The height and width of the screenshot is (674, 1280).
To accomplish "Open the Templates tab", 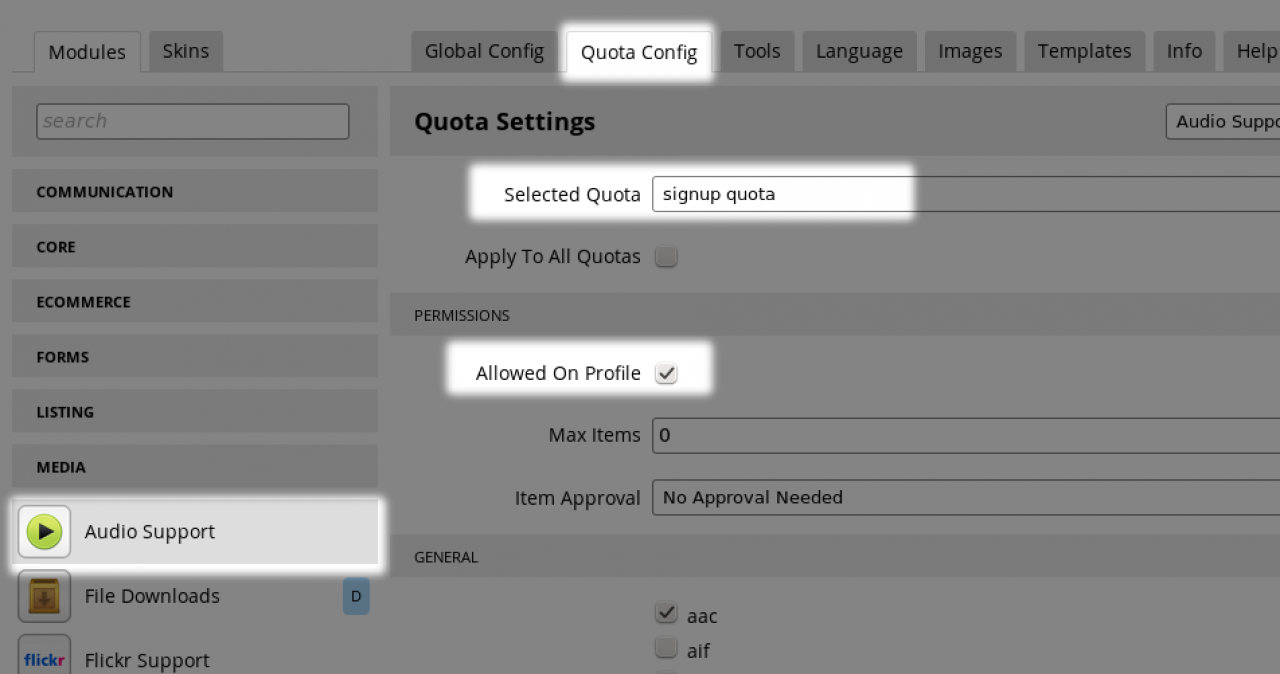I will 1084,51.
